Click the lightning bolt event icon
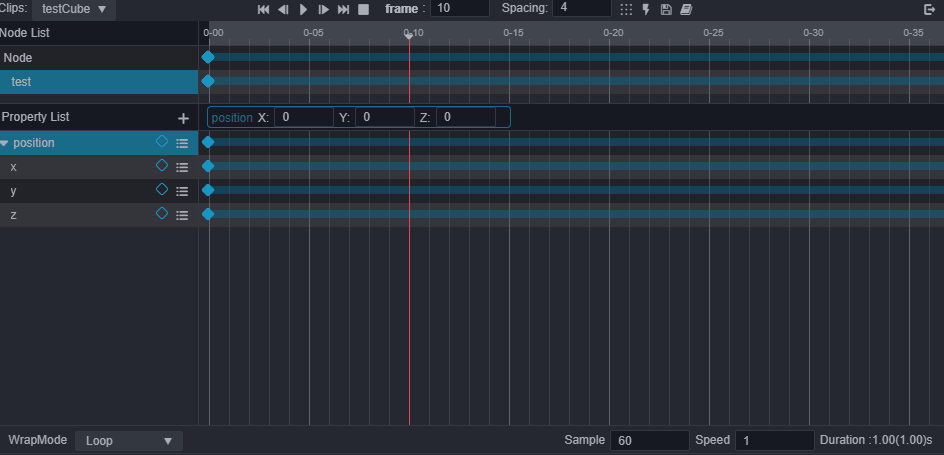944x455 pixels. coord(646,9)
